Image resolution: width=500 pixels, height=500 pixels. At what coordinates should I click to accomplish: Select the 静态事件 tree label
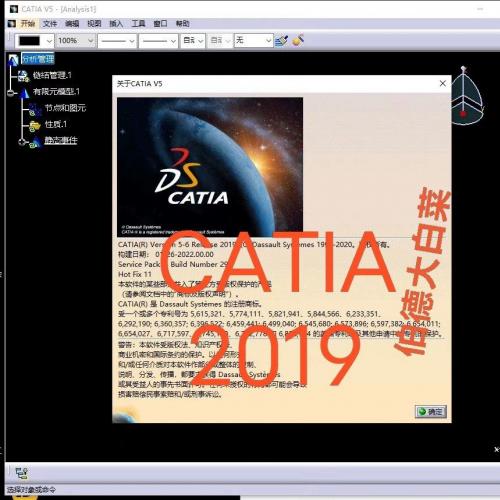[x=61, y=140]
